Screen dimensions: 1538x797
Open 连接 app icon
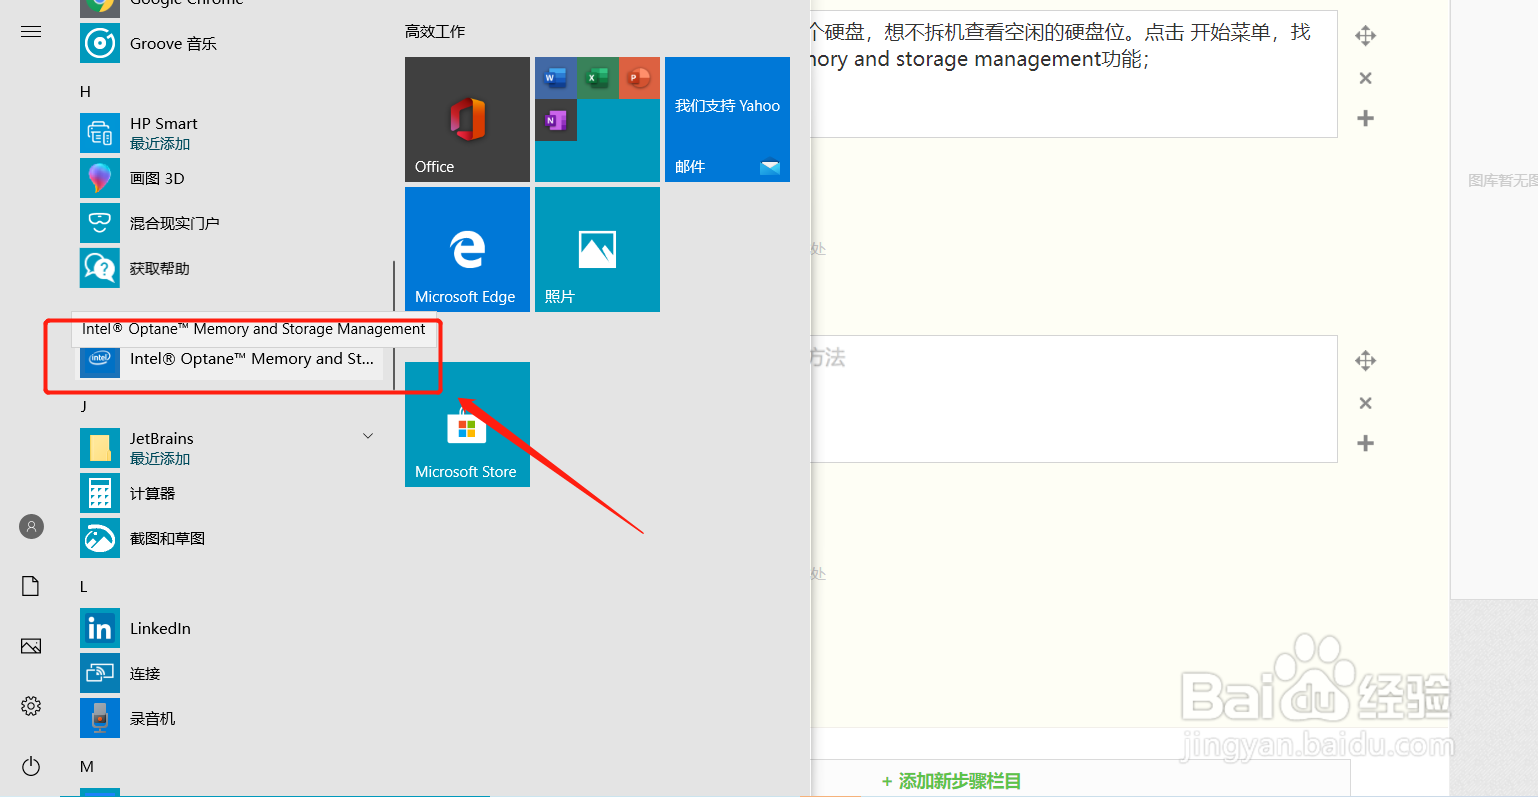tap(100, 673)
